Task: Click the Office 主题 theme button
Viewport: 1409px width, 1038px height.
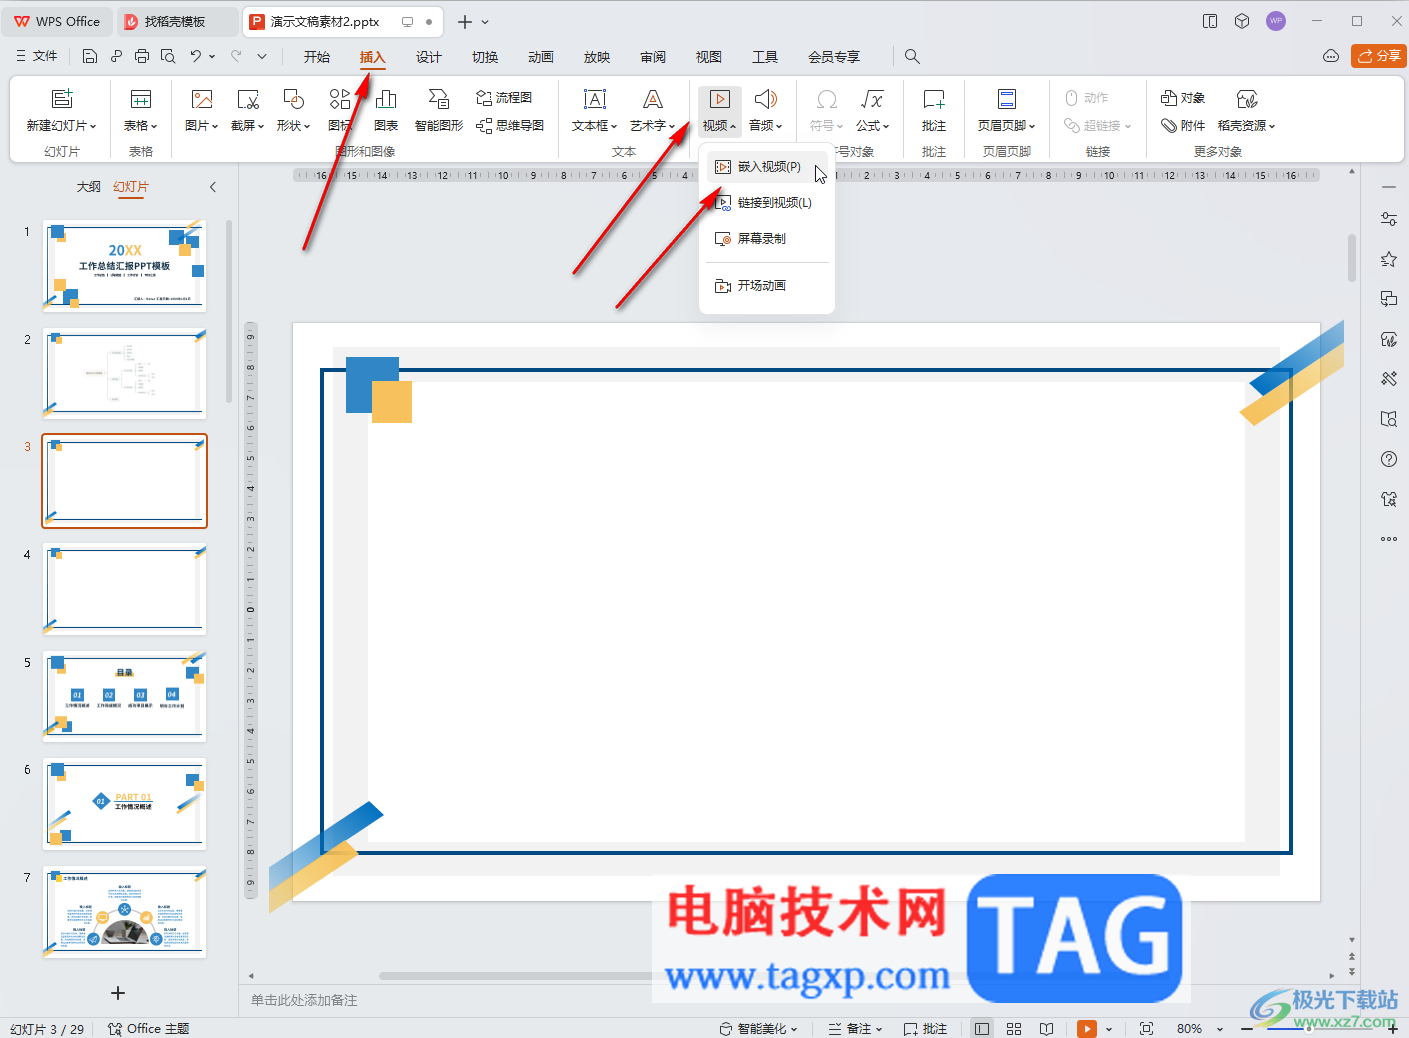Action: pos(148,1028)
